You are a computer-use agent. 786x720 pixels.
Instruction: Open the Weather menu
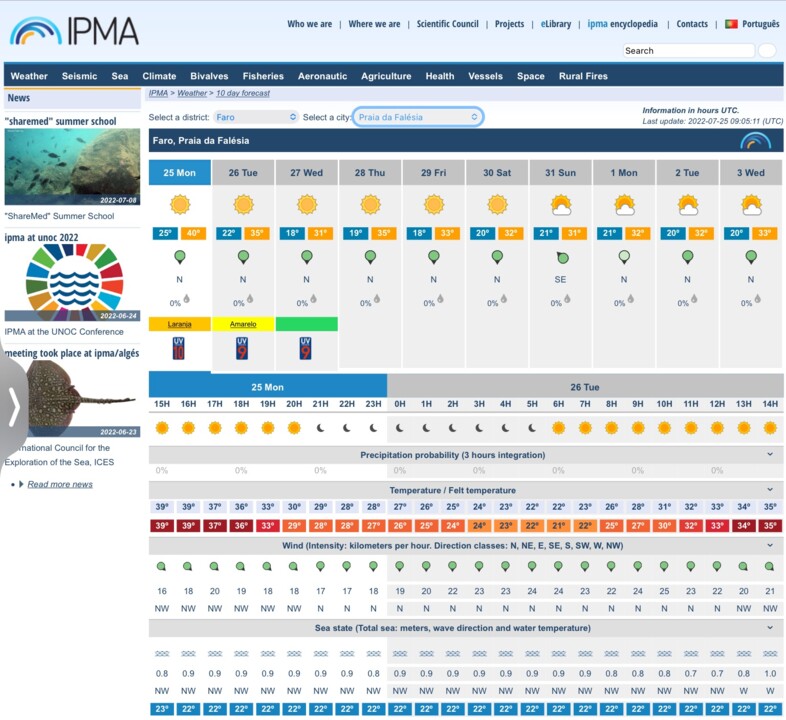click(29, 76)
